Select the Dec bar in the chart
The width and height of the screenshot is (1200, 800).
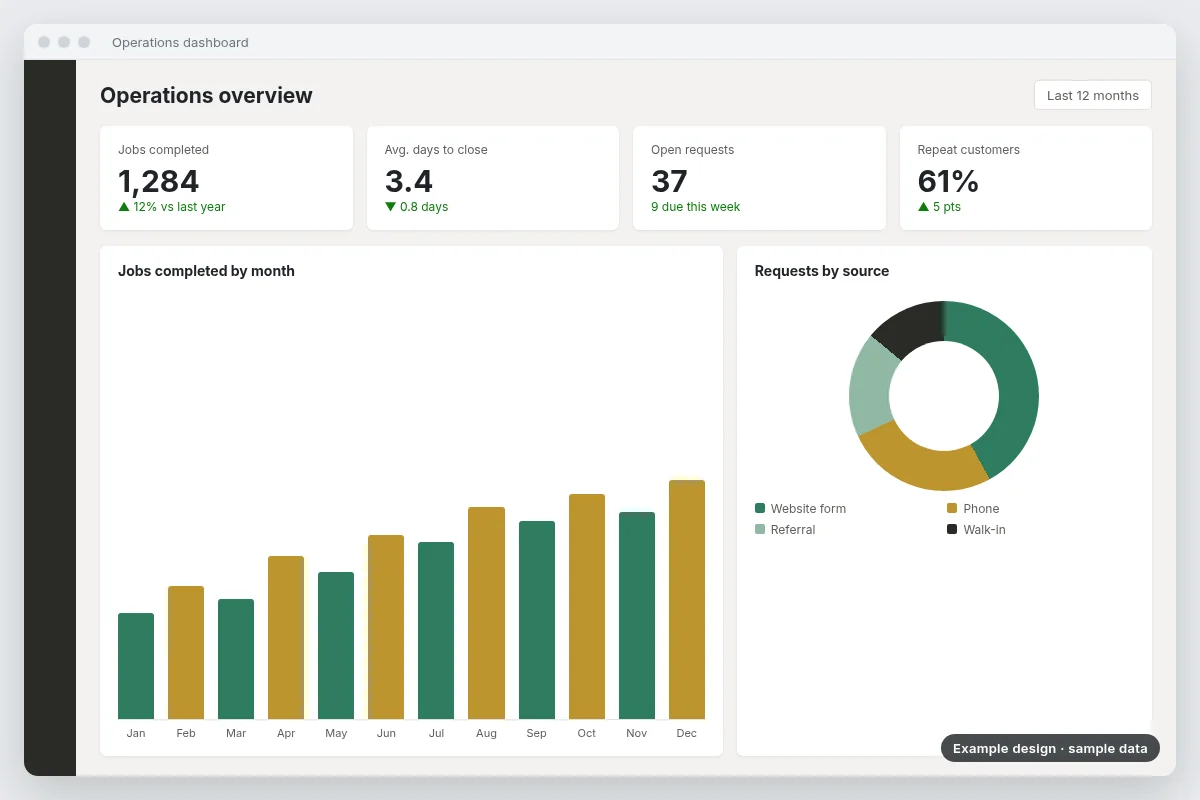(x=687, y=599)
